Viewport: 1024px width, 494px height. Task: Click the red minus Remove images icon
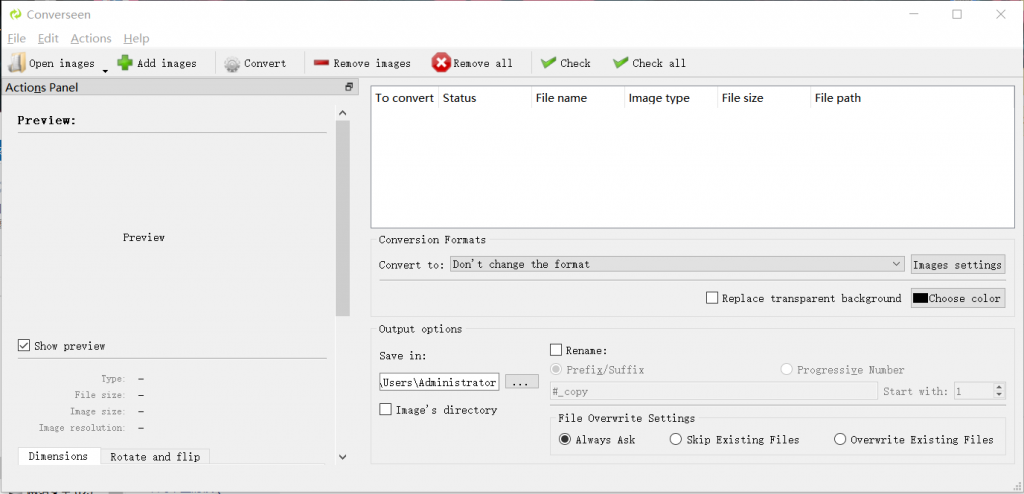point(321,63)
